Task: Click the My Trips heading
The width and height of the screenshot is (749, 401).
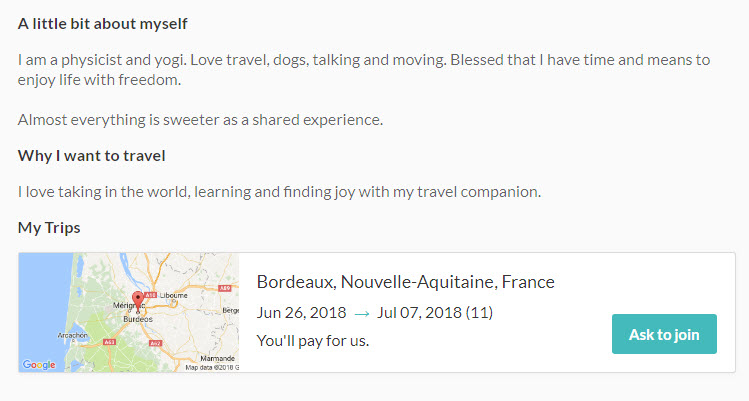Action: pyautogui.click(x=49, y=228)
